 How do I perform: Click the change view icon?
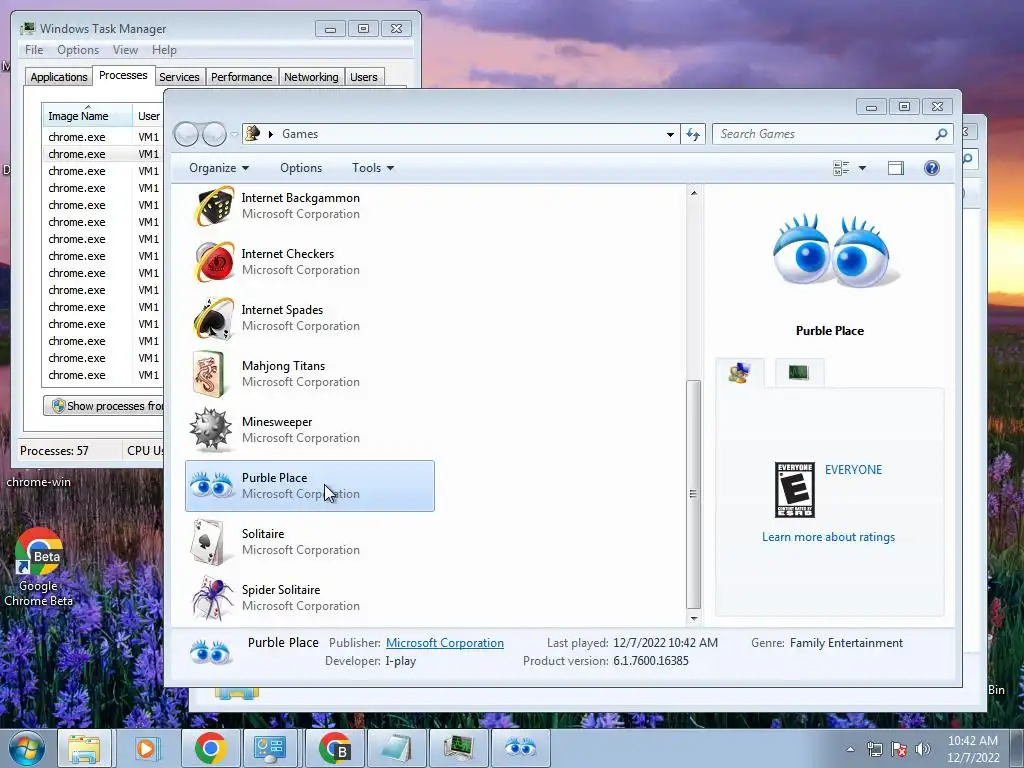pos(841,168)
